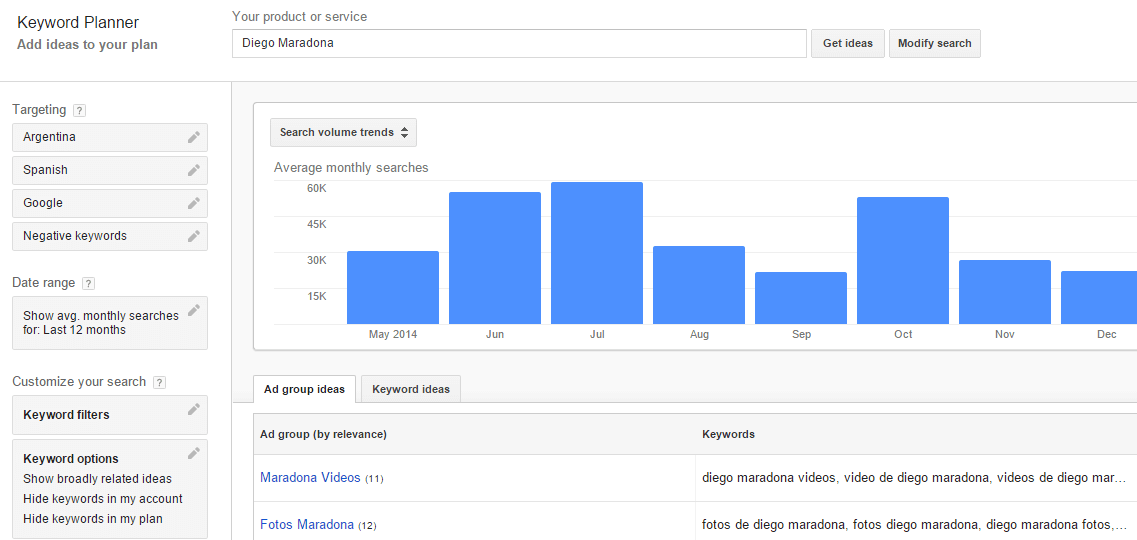Click the Aug chart bar

click(699, 286)
